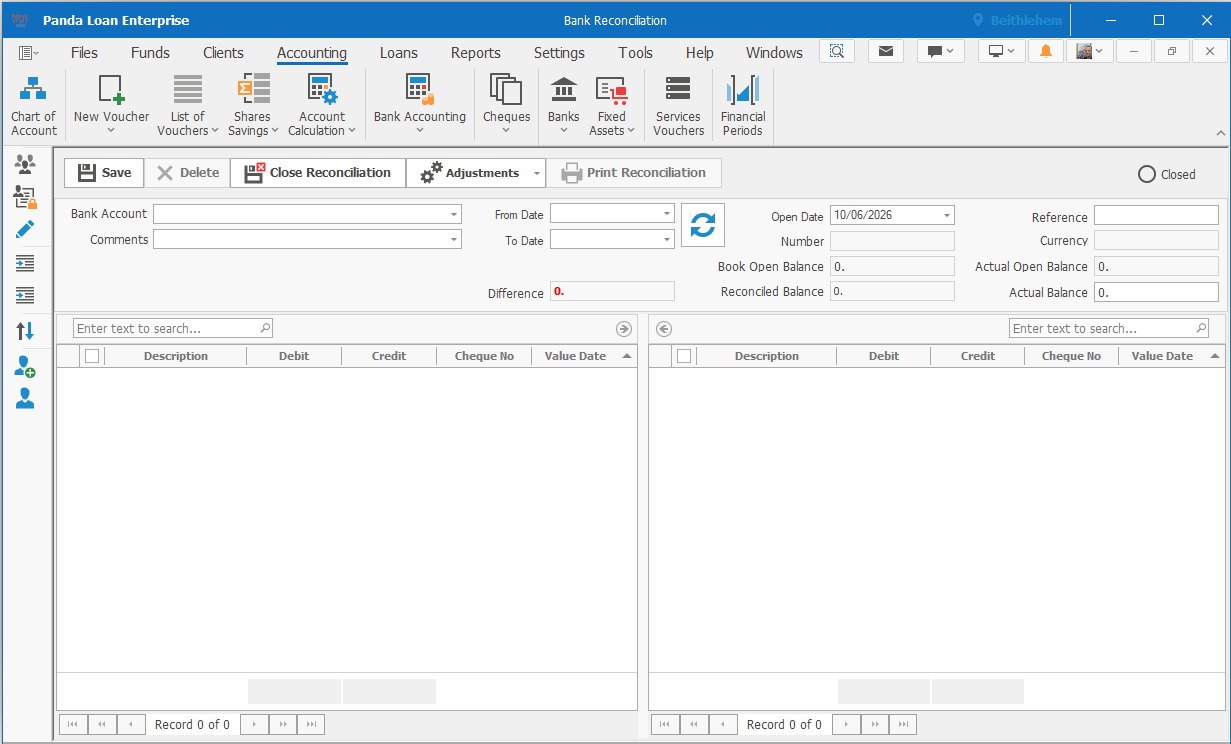Collapse the ribbon with the chevron

(x=1220, y=133)
